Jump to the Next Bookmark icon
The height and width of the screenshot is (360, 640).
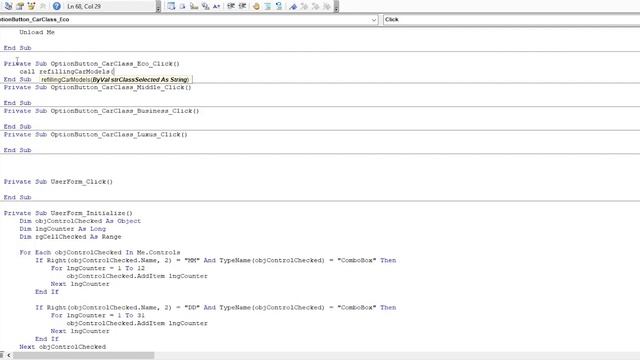click(304, 6)
